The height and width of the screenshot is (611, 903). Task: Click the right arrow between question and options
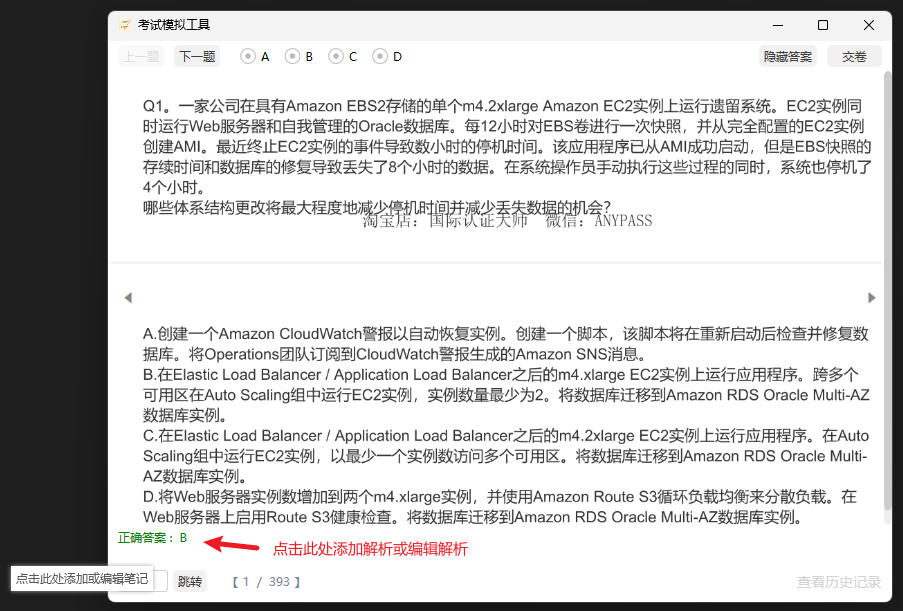[871, 298]
